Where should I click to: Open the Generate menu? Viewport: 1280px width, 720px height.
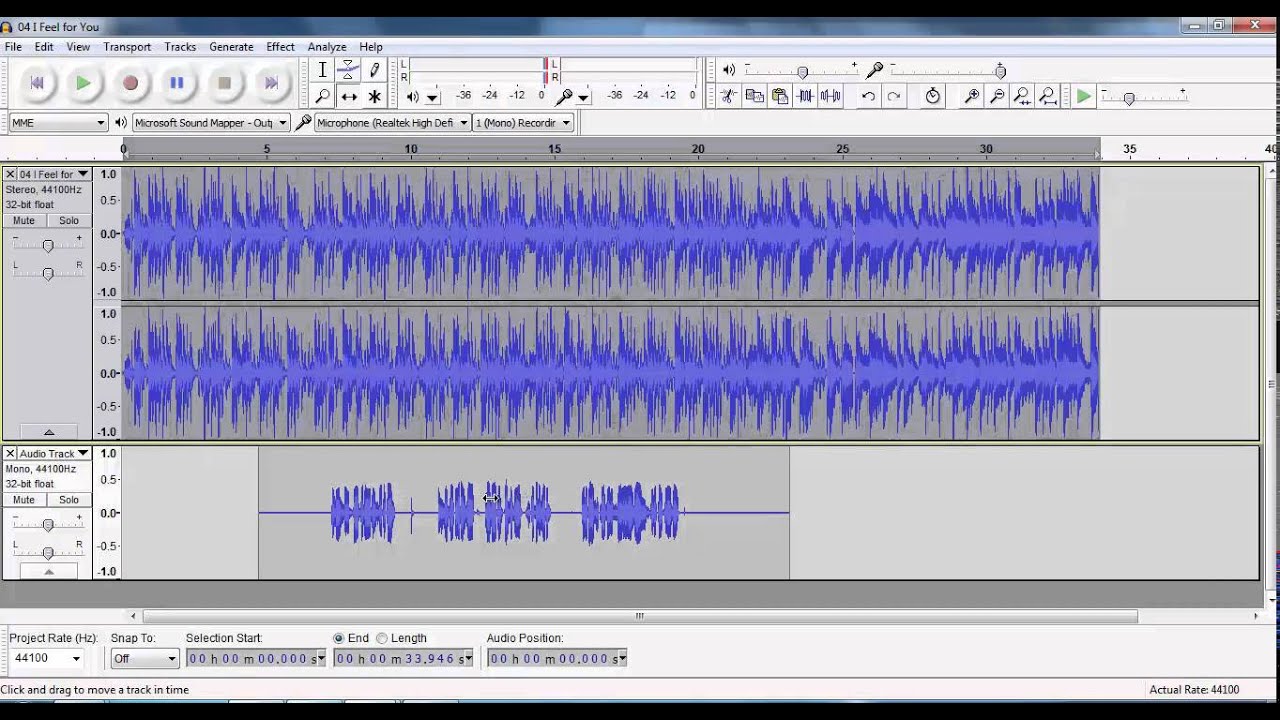coord(231,47)
